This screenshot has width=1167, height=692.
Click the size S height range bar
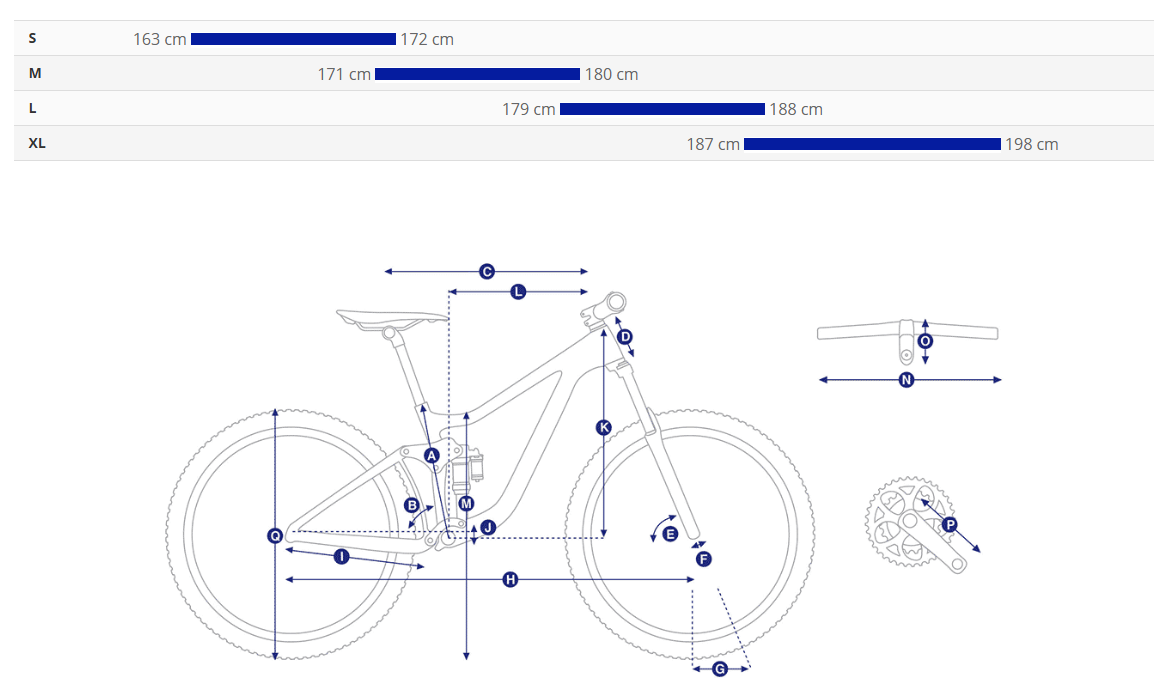293,39
